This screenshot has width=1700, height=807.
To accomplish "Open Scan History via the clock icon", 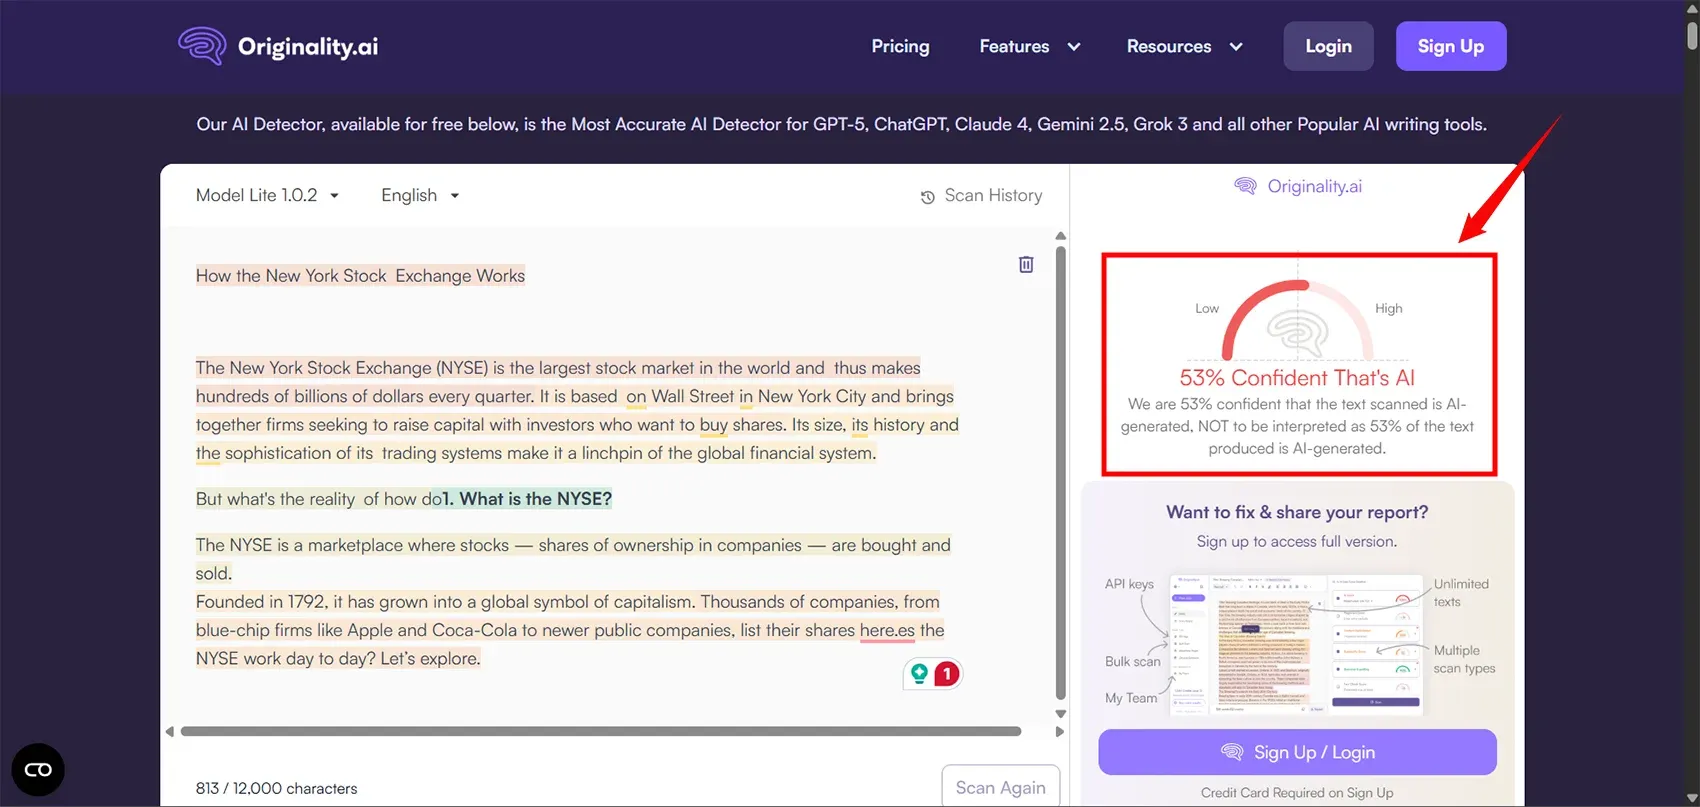I will pyautogui.click(x=928, y=197).
